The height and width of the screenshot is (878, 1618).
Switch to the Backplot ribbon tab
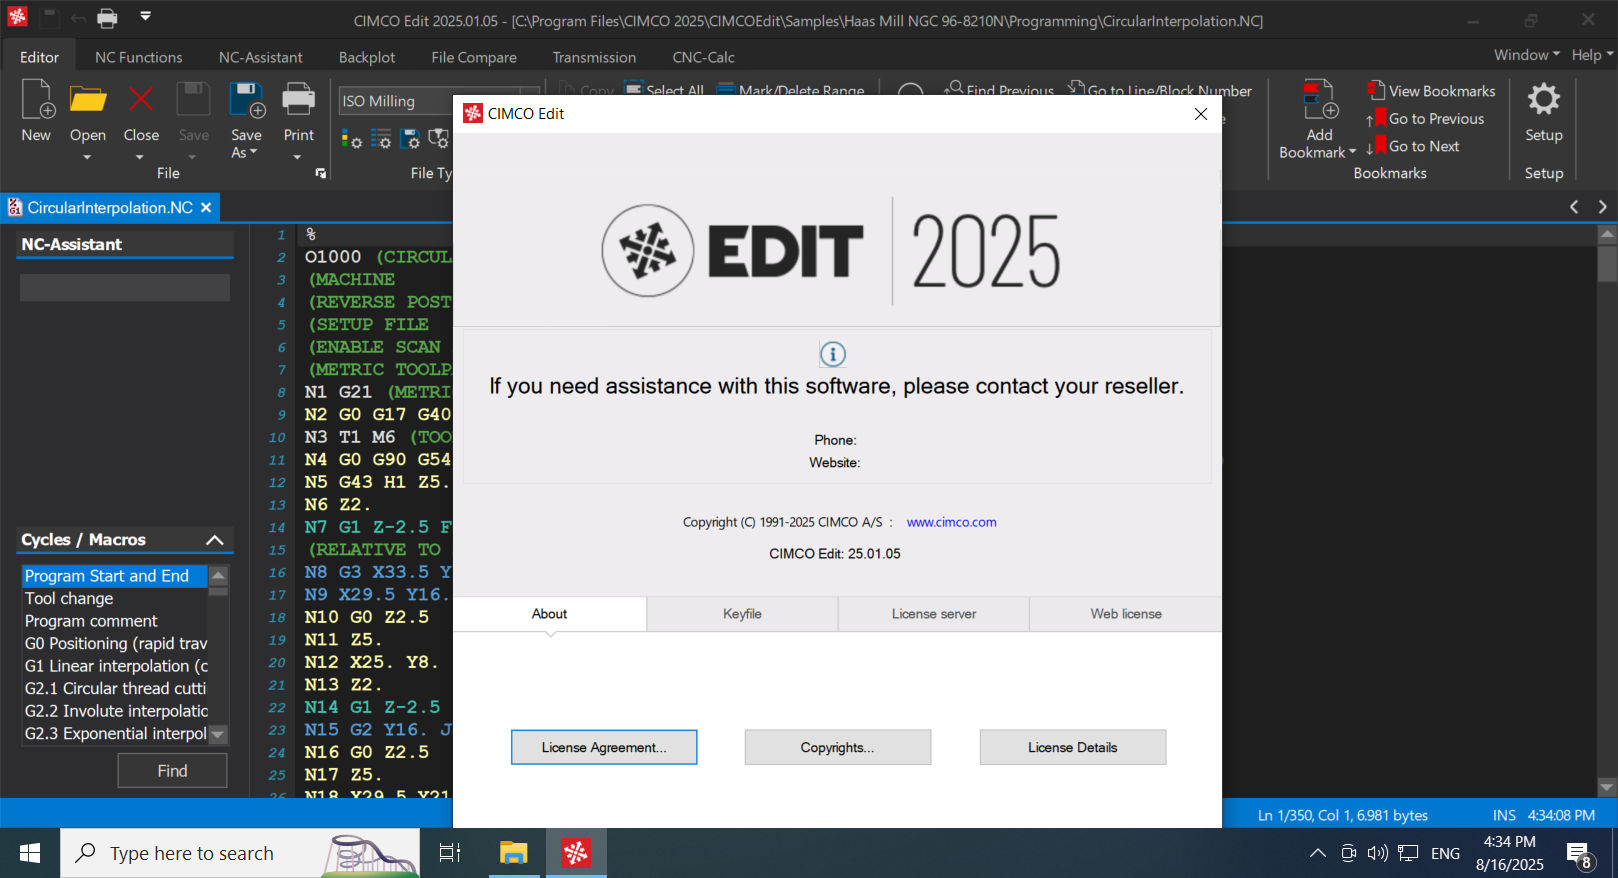pyautogui.click(x=367, y=58)
